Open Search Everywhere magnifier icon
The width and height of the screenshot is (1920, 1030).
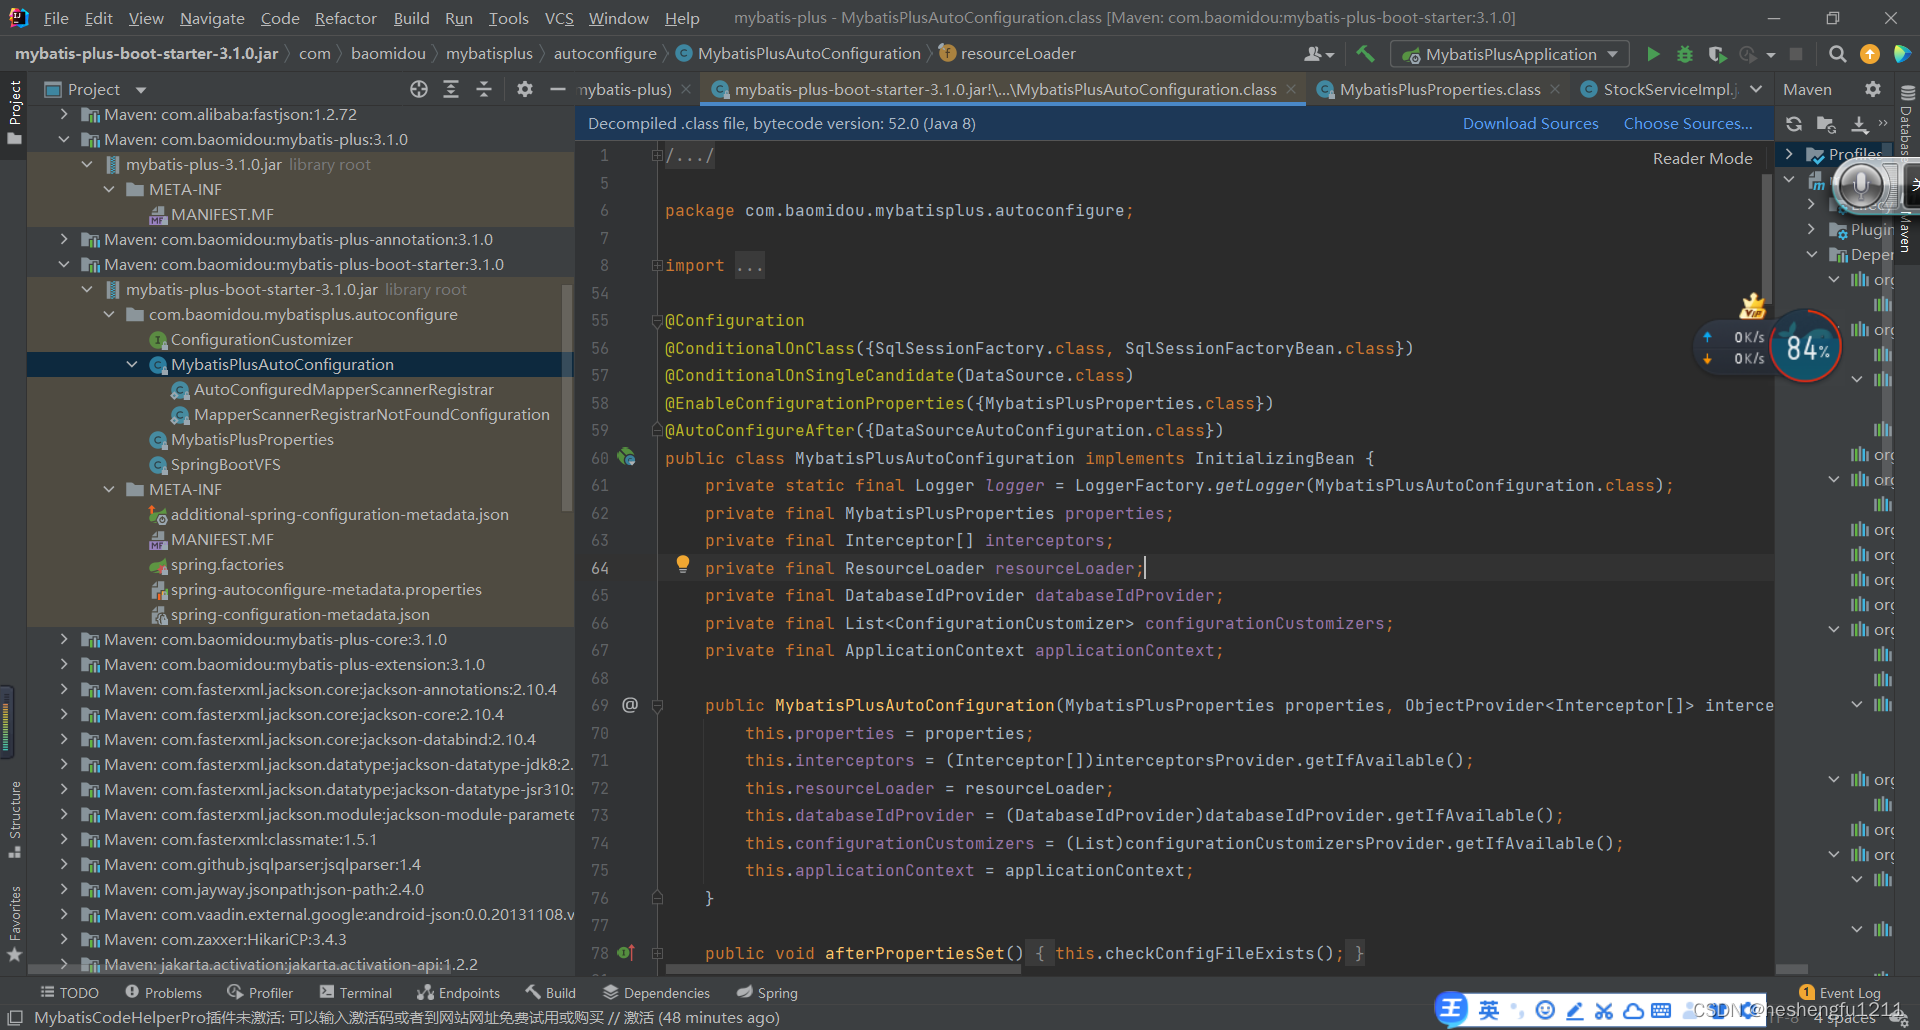pyautogui.click(x=1837, y=54)
